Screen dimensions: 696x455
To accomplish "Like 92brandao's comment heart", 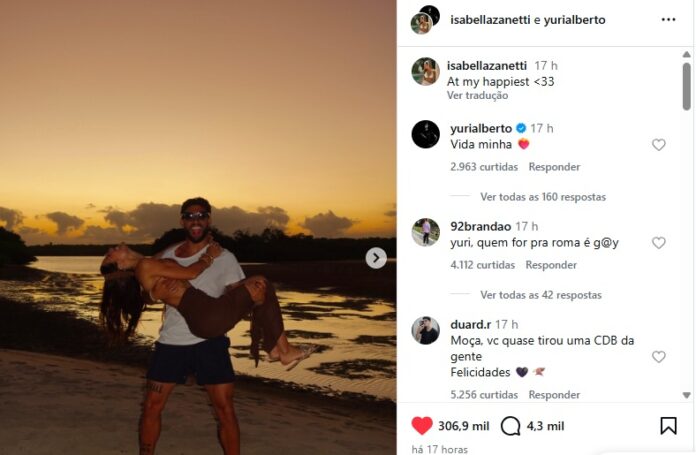I will pyautogui.click(x=658, y=243).
